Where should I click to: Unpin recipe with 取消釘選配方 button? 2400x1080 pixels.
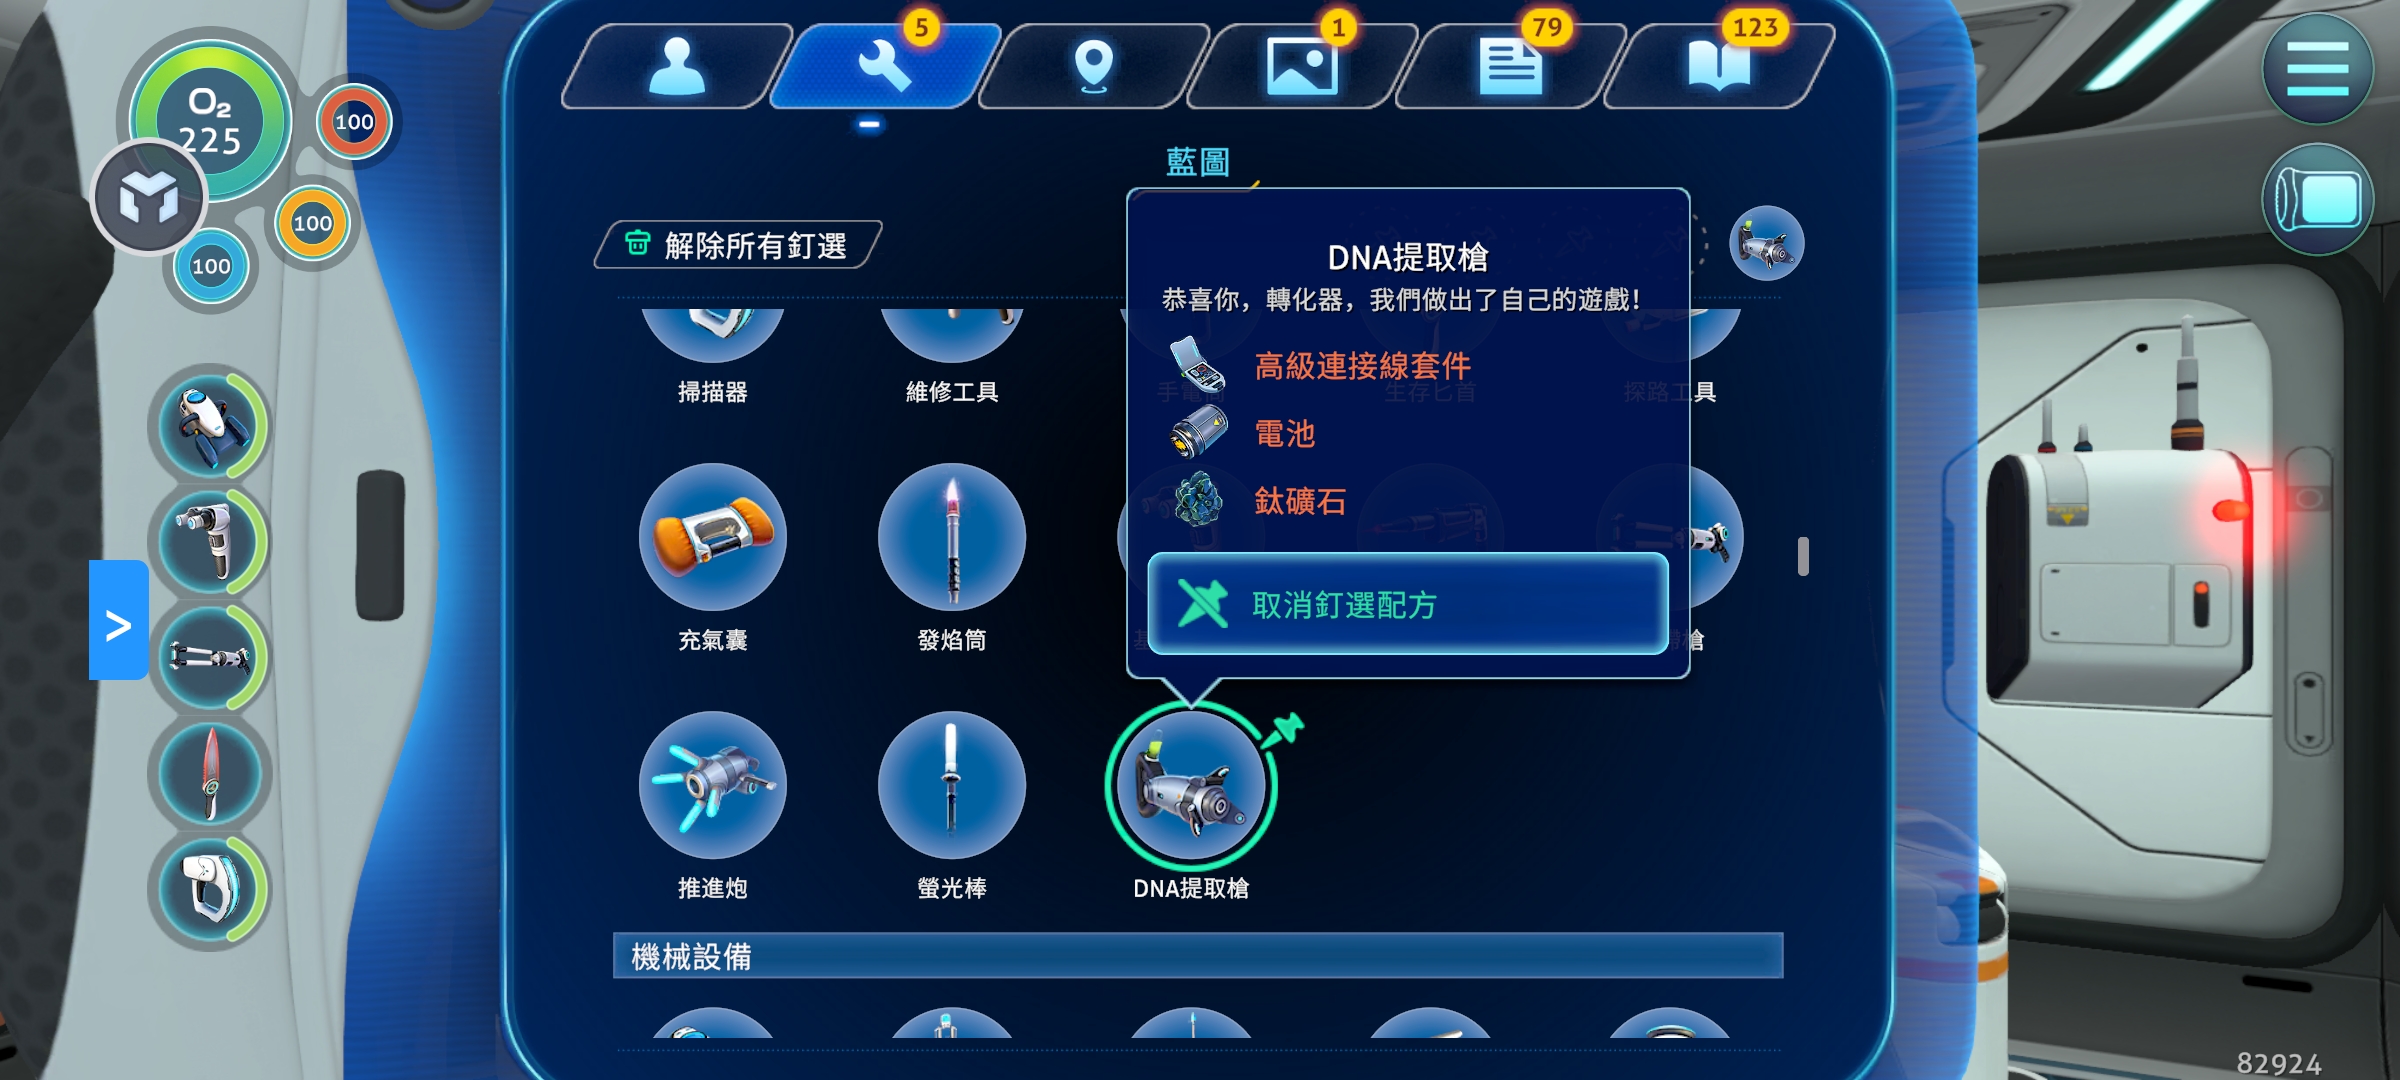coord(1408,604)
